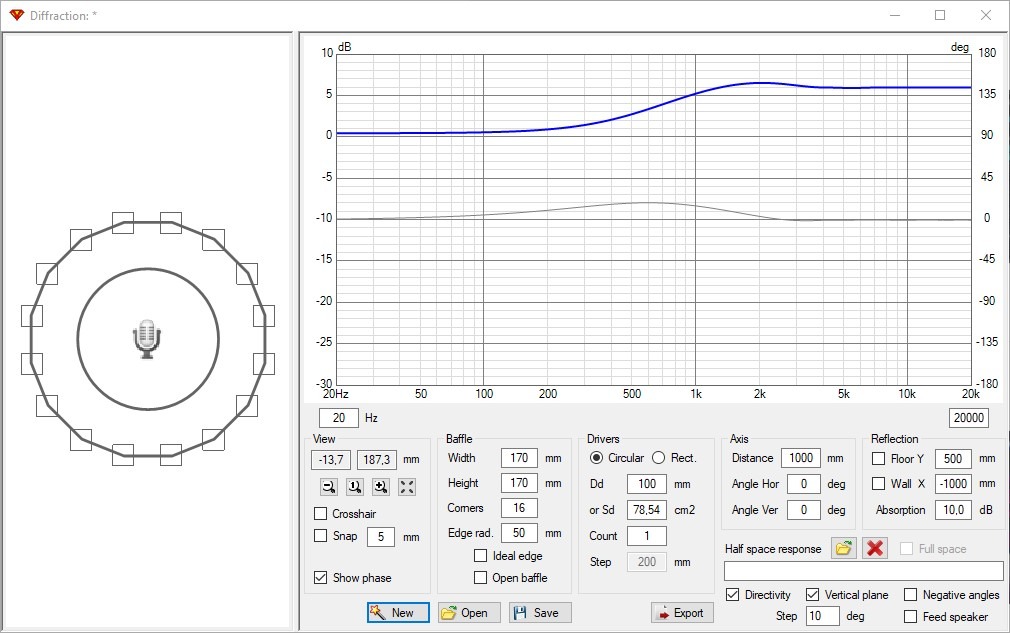
Task: Click the Angle Ver input field
Action: click(x=803, y=509)
